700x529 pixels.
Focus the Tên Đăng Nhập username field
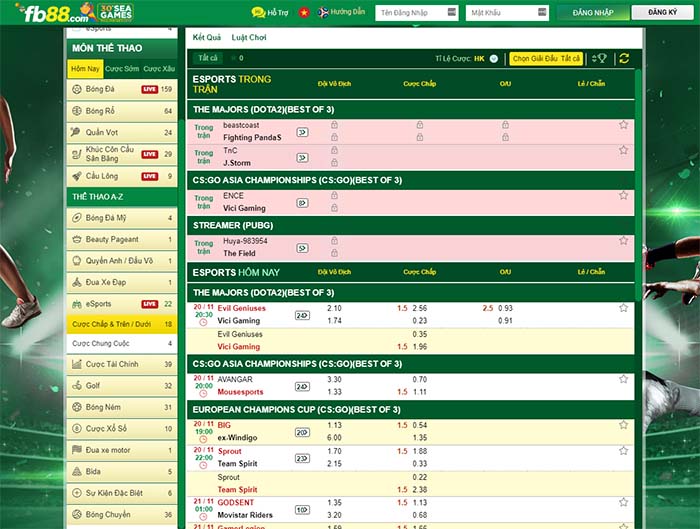pos(404,14)
